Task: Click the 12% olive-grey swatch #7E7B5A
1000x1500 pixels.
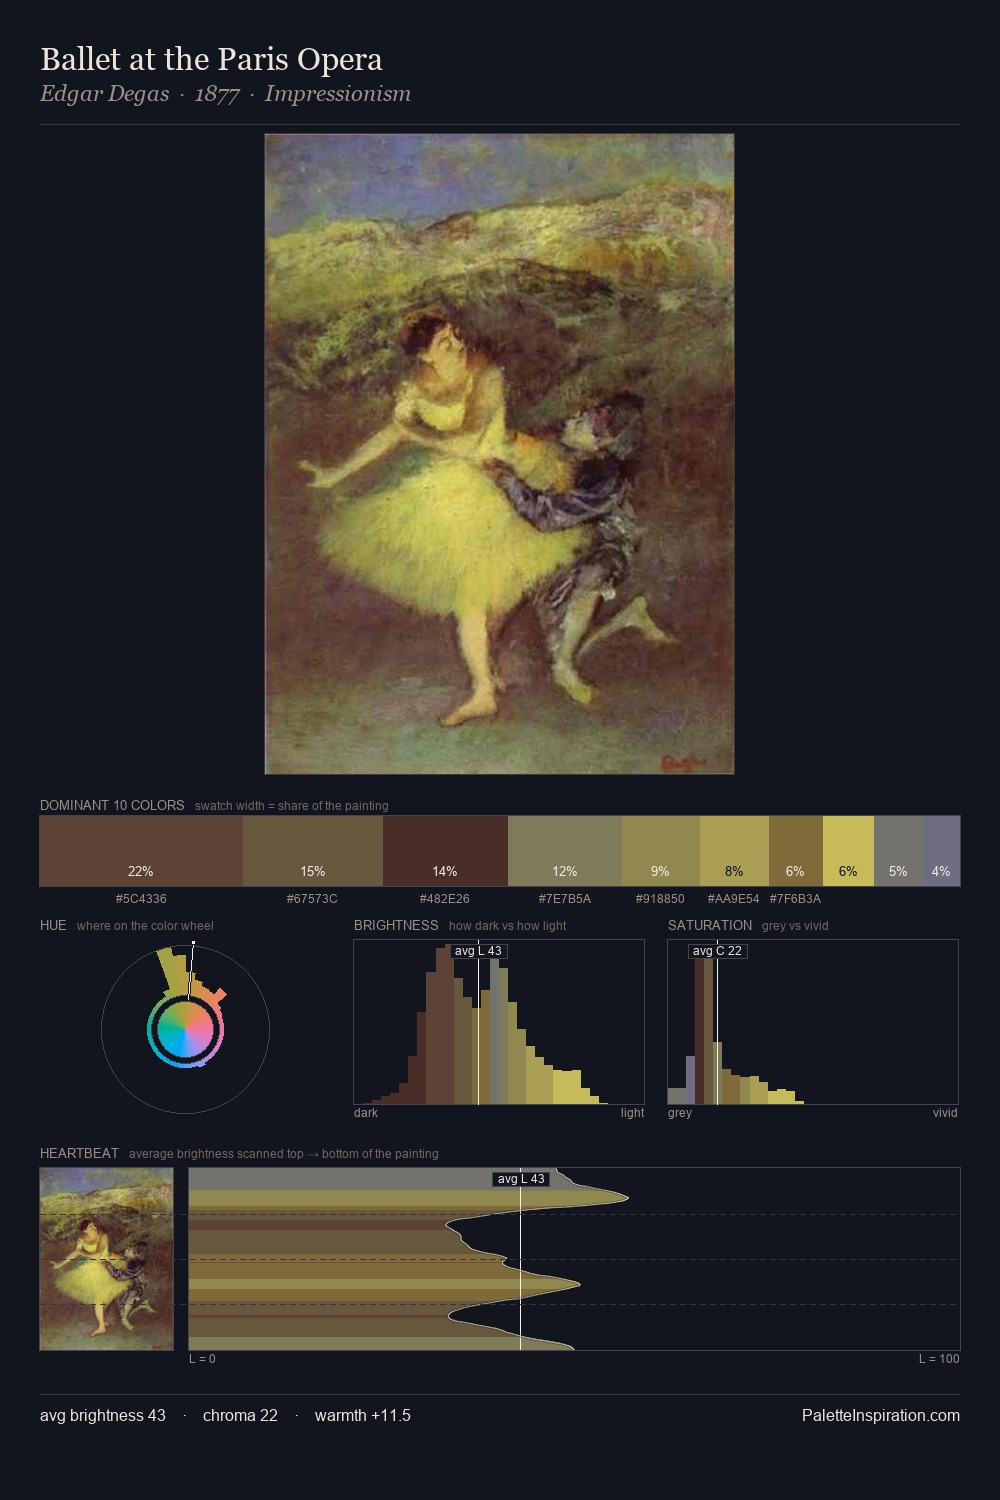Action: tap(565, 851)
